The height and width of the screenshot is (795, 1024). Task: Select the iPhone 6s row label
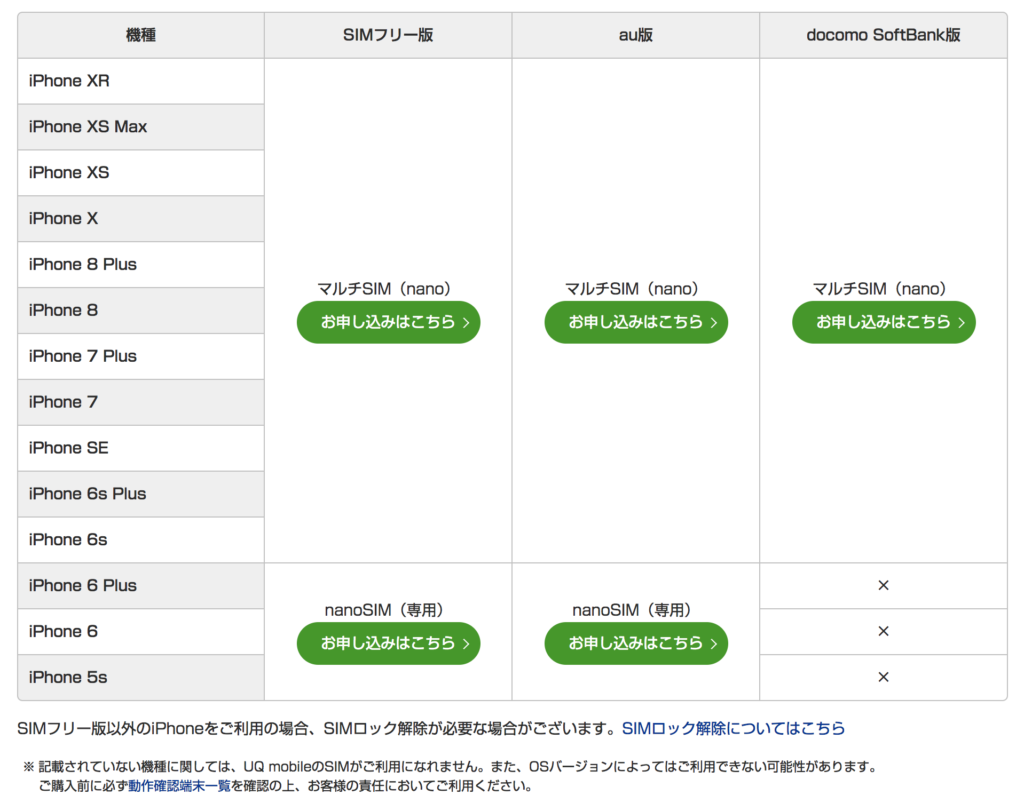click(68, 540)
